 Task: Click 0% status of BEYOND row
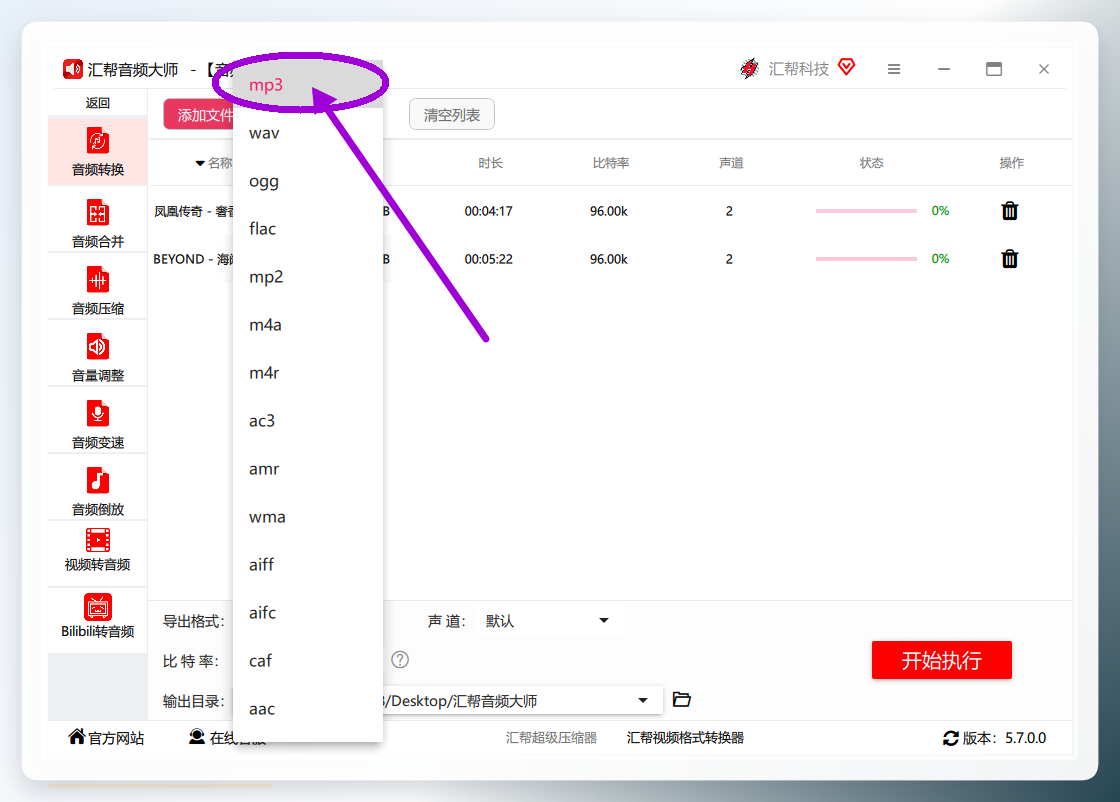pos(940,259)
